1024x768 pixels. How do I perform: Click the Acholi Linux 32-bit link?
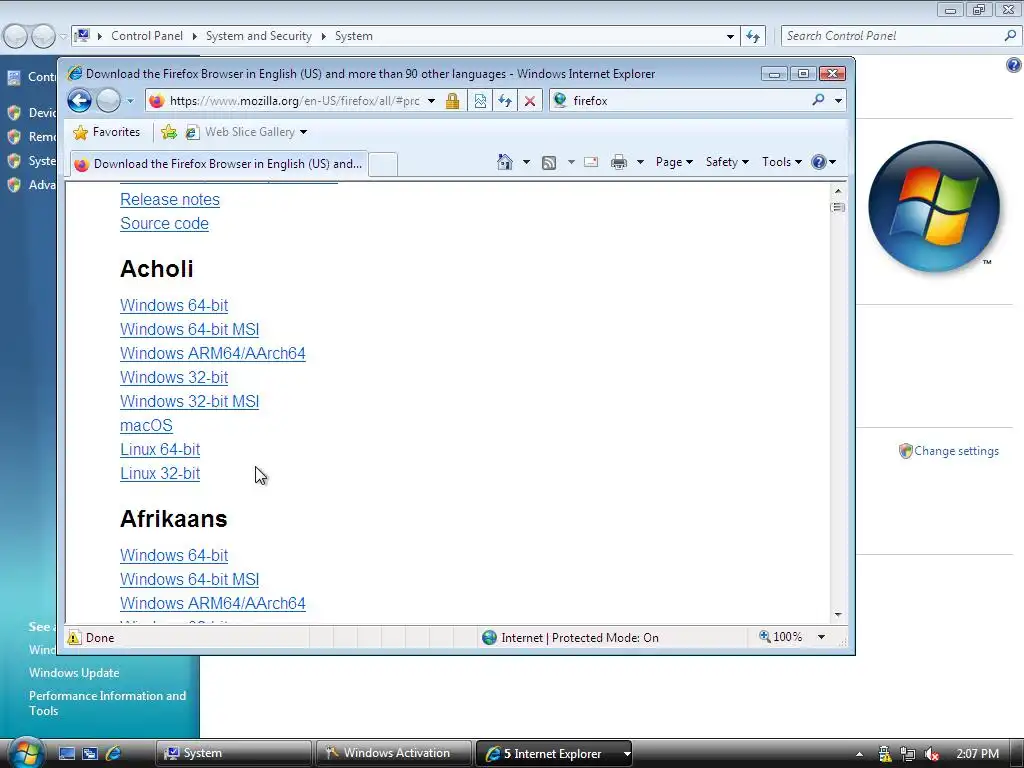160,473
